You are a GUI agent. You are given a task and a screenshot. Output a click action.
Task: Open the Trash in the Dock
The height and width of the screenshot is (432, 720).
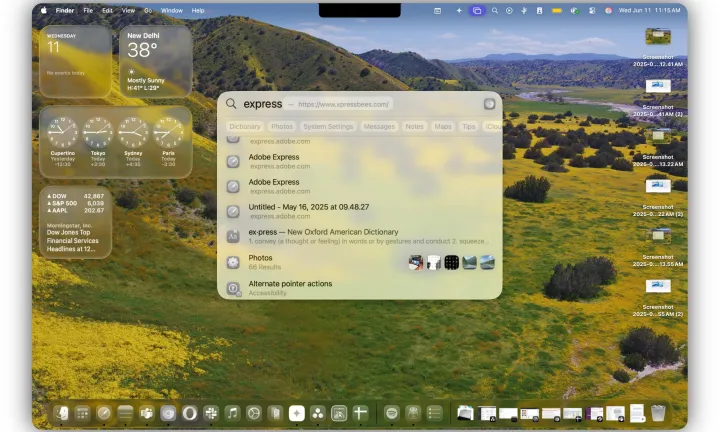click(658, 413)
